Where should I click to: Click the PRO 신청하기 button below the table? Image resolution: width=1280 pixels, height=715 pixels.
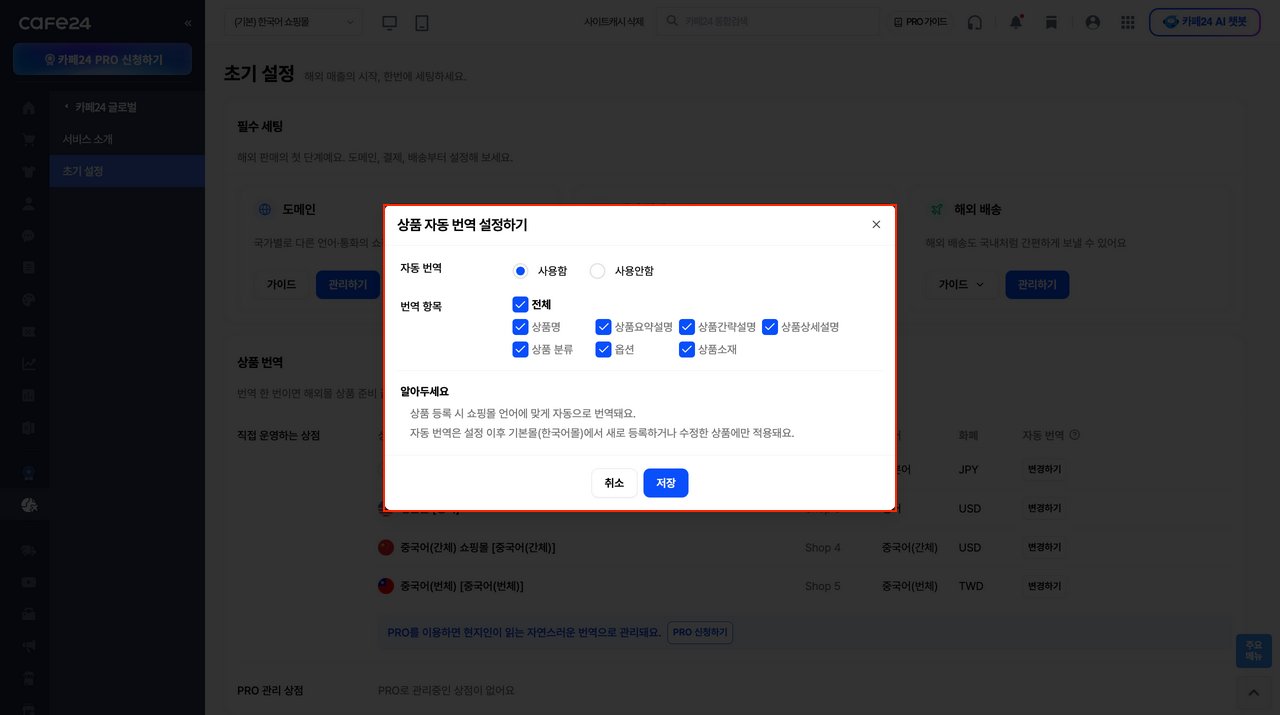click(x=700, y=632)
